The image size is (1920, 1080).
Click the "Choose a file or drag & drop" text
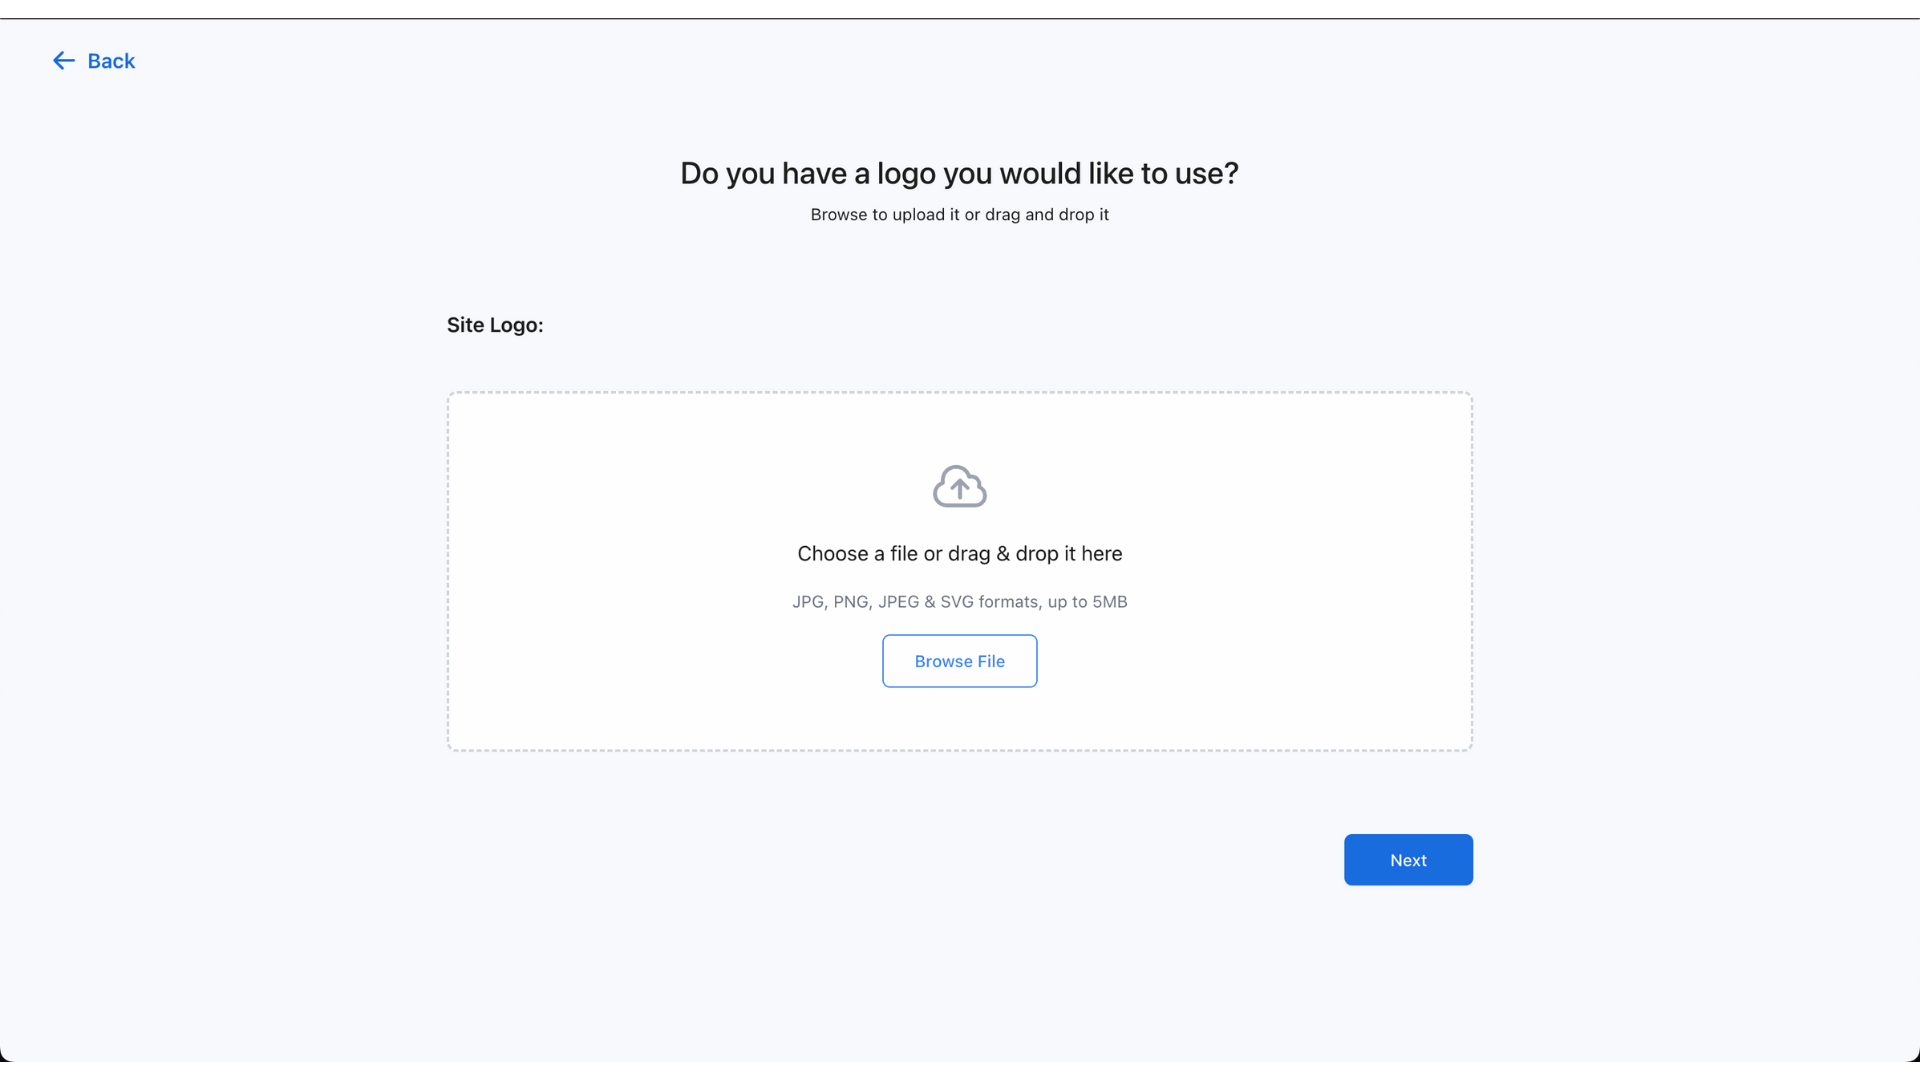point(959,554)
